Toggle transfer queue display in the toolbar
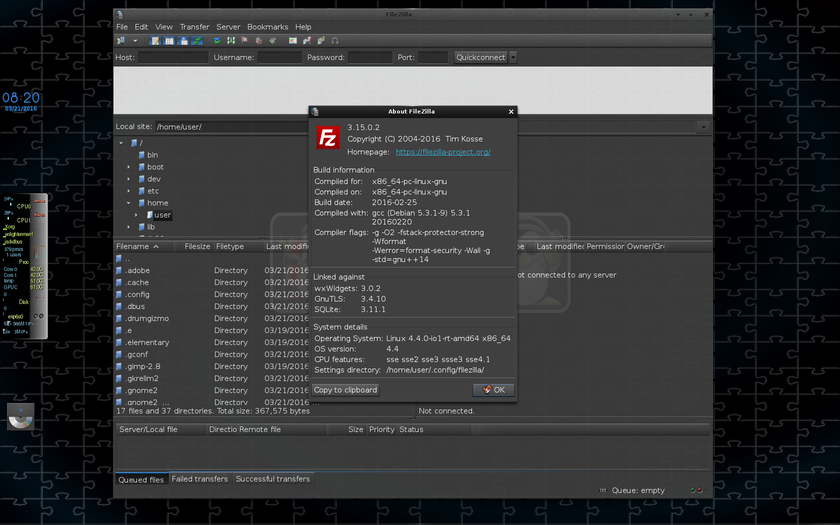The height and width of the screenshot is (525, 840). point(197,41)
